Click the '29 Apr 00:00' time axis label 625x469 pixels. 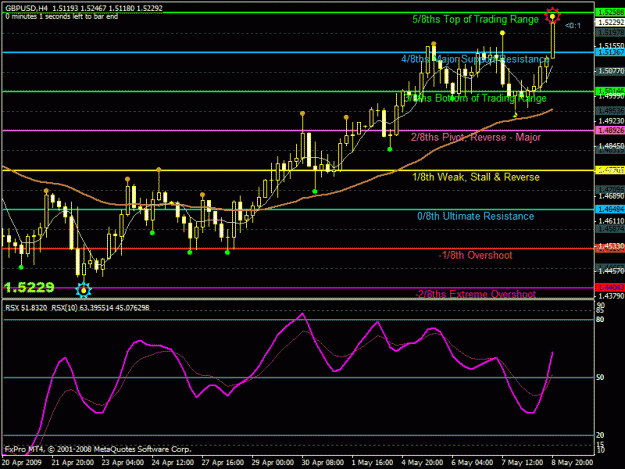tap(273, 463)
